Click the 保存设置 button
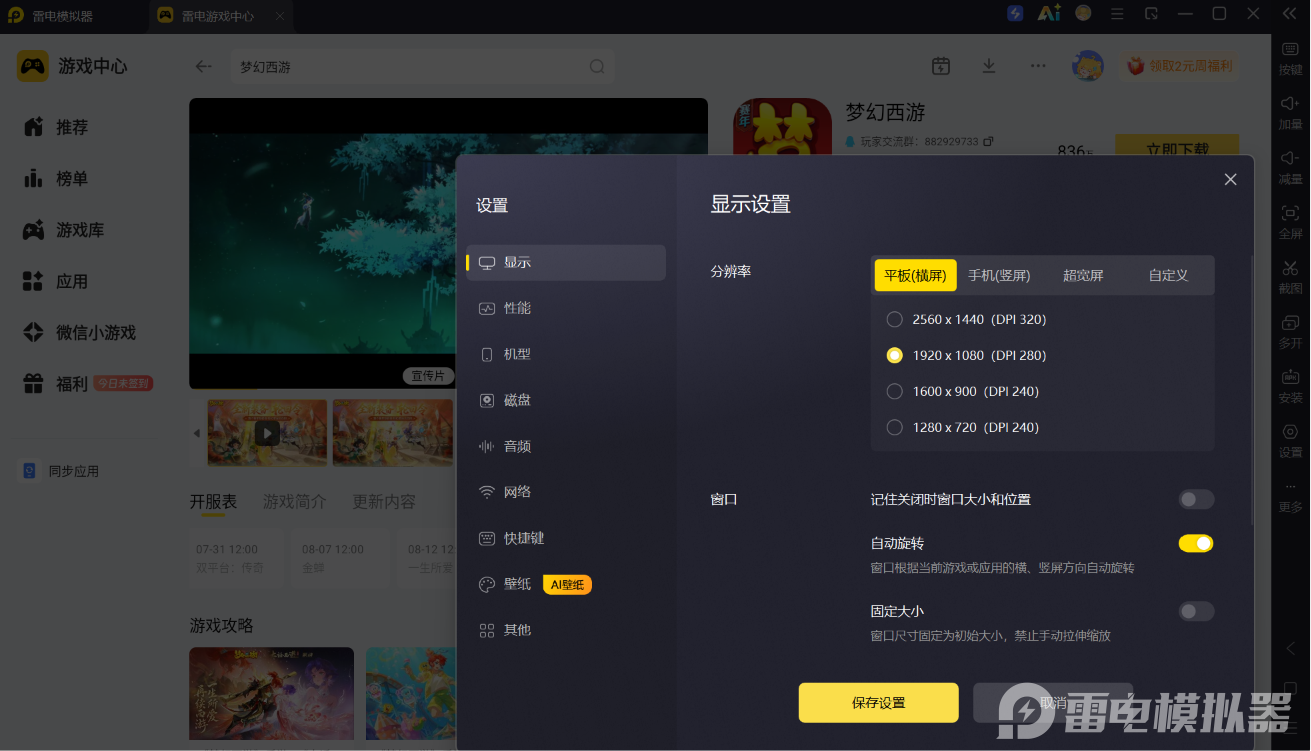1311x751 pixels. pyautogui.click(x=879, y=703)
